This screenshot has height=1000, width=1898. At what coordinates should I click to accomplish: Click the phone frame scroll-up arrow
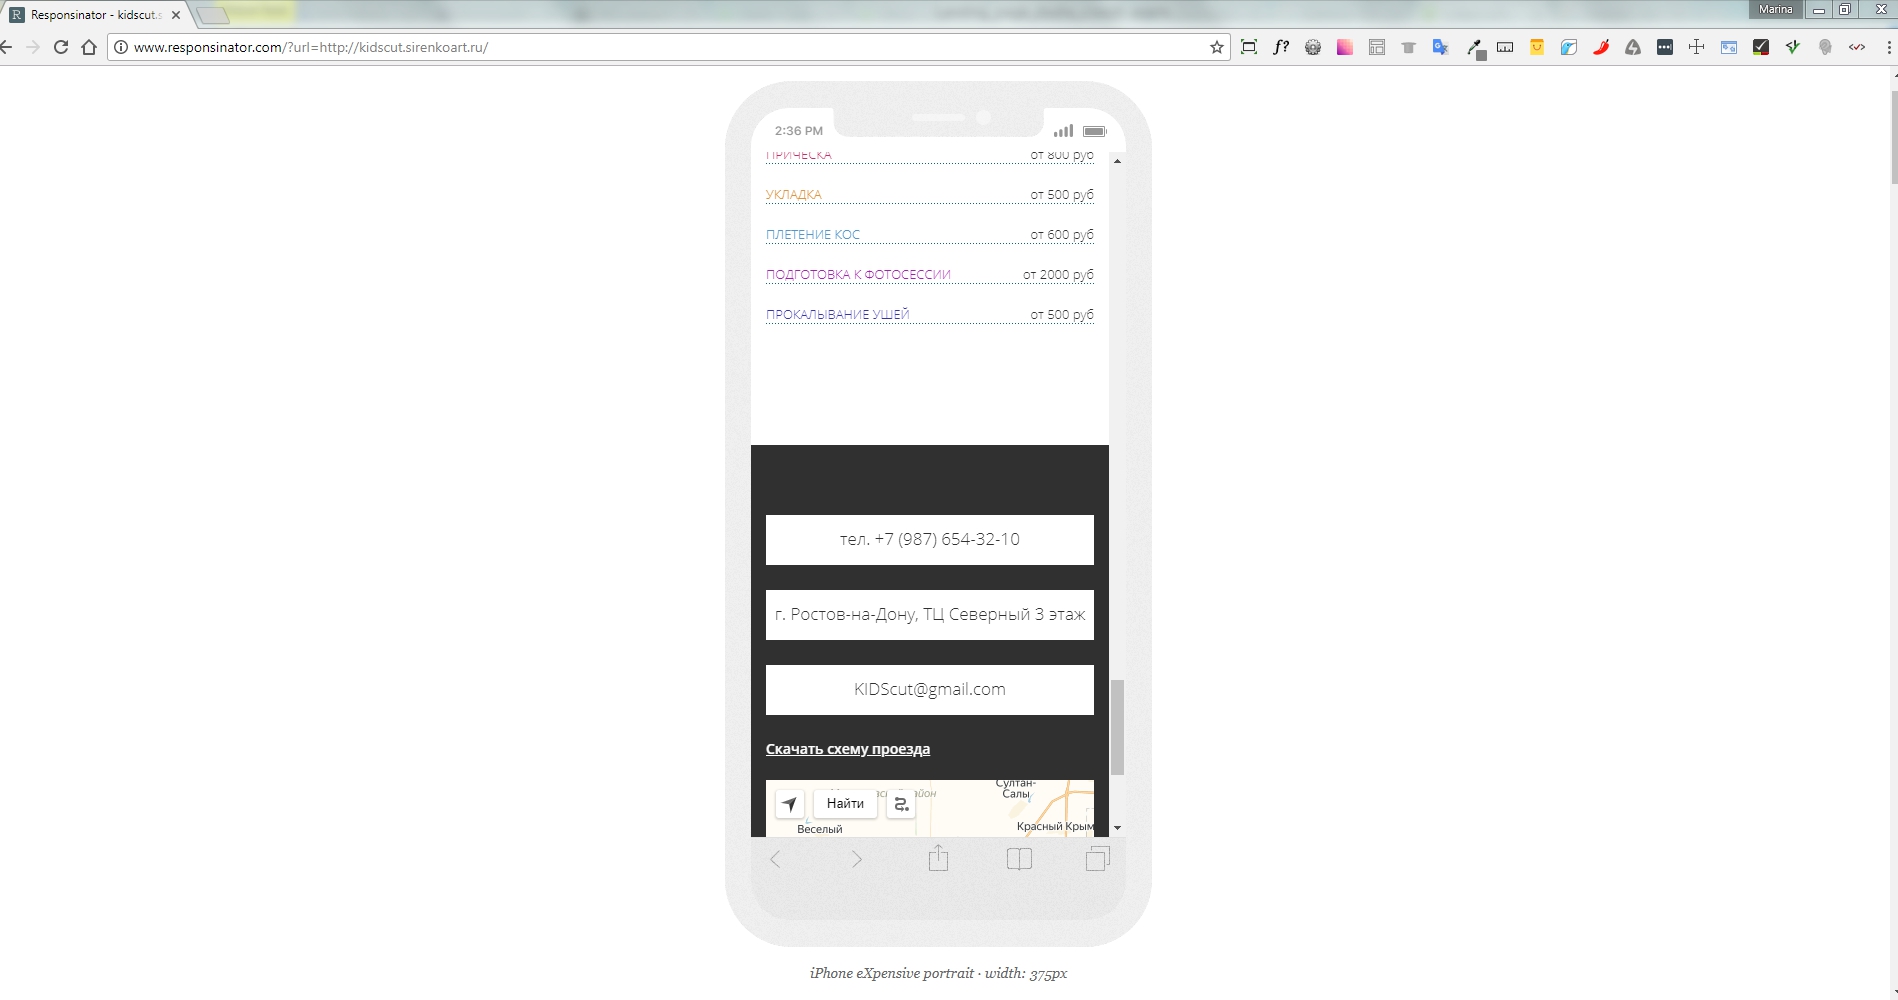[x=1117, y=161]
